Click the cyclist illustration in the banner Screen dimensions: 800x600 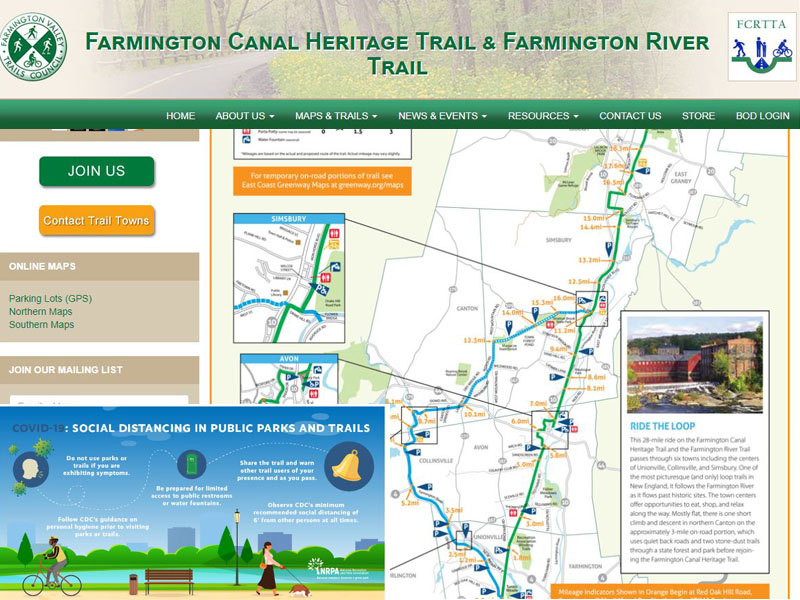52,567
